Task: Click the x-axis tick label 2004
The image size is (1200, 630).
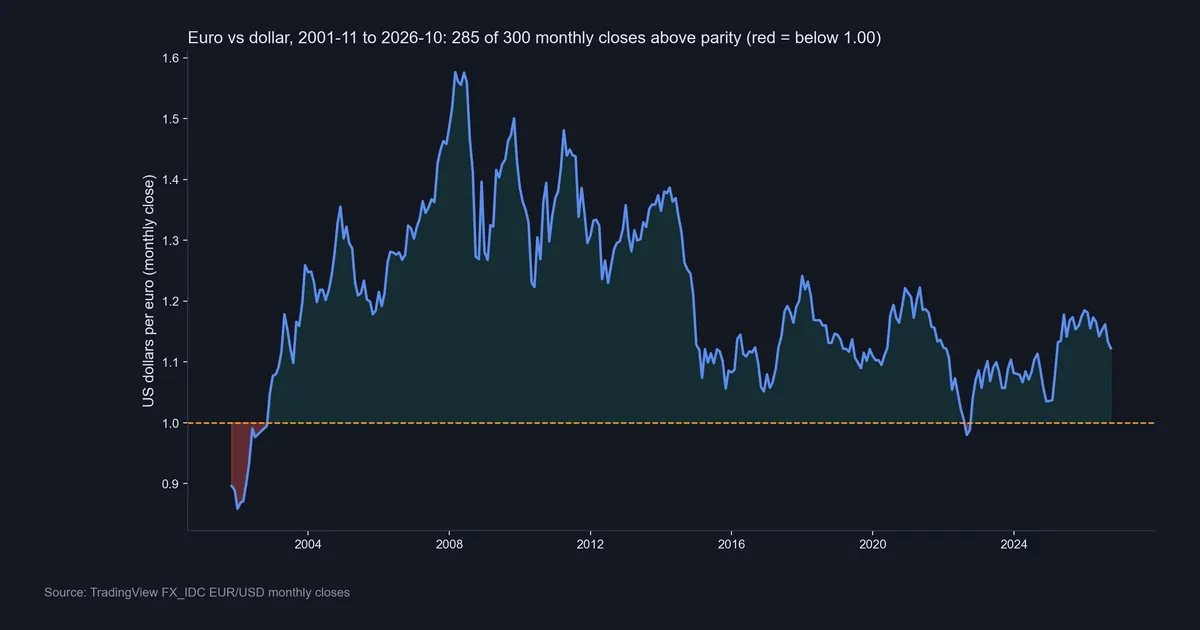Action: 307,546
